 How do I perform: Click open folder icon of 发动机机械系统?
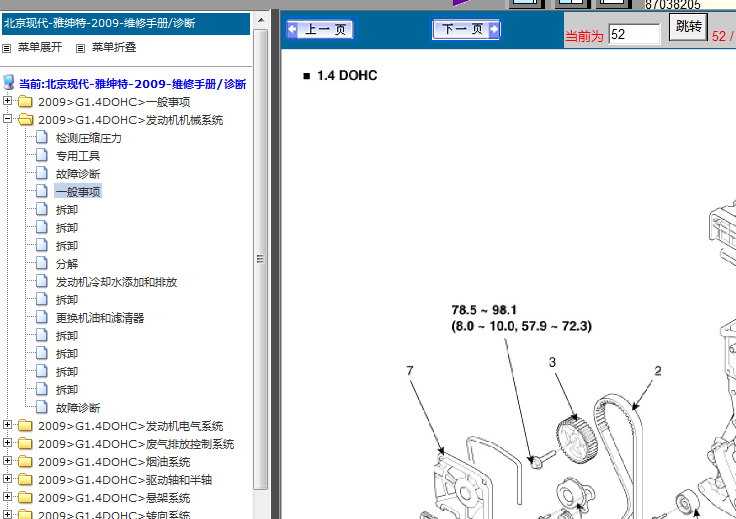(x=25, y=120)
